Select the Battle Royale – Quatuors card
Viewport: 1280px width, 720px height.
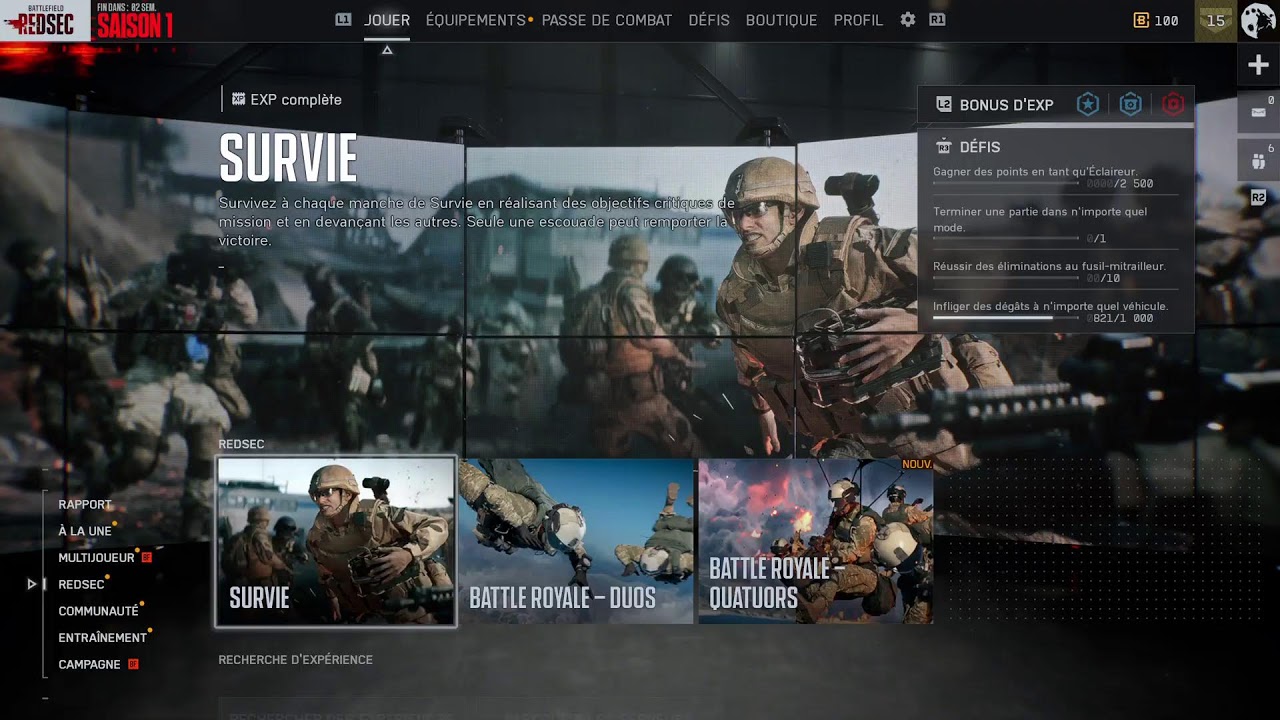coord(816,541)
